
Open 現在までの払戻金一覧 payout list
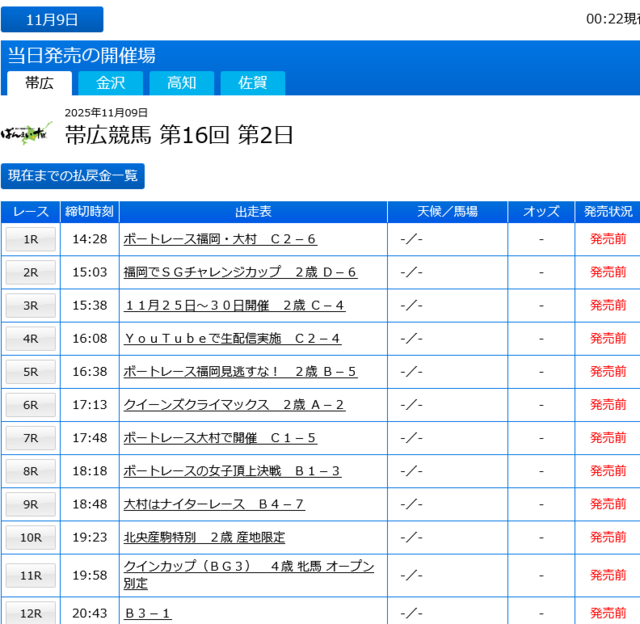click(73, 176)
